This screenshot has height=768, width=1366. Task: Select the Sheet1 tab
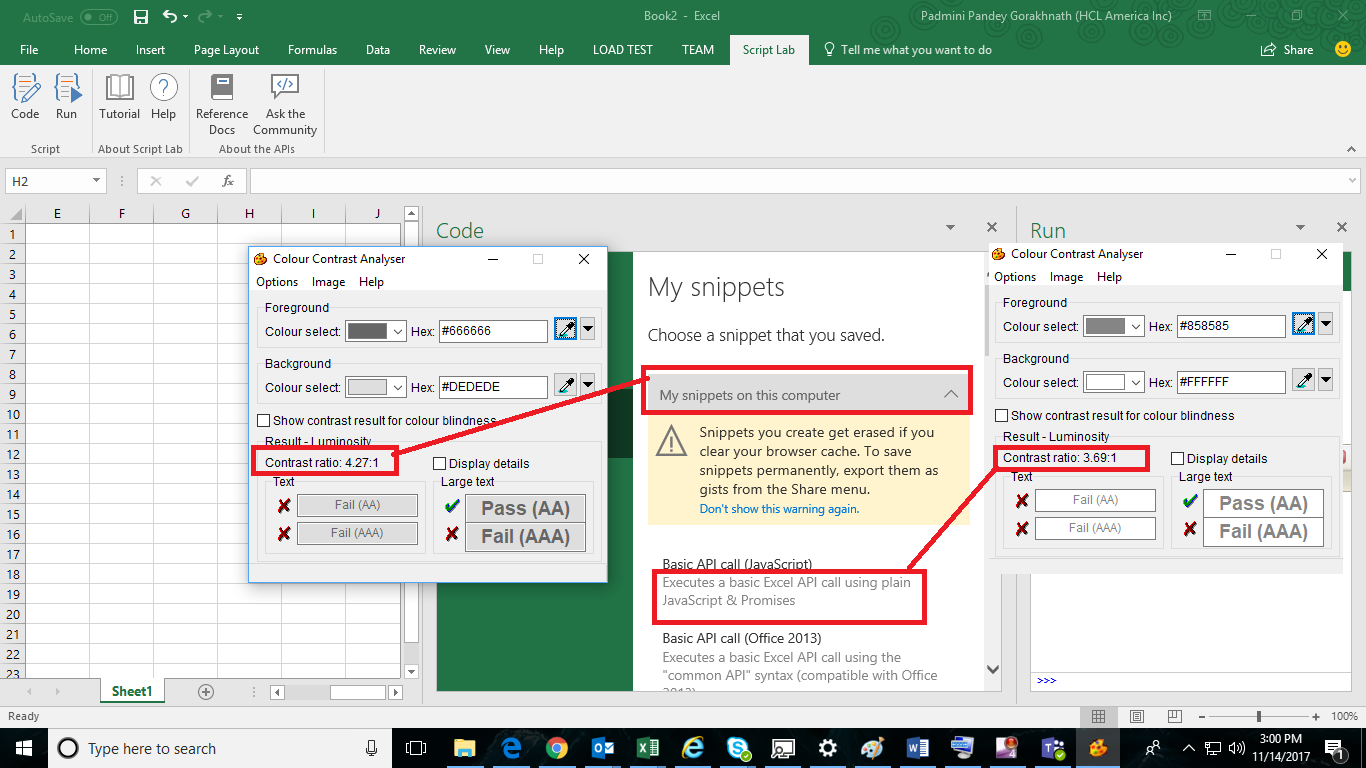[132, 691]
